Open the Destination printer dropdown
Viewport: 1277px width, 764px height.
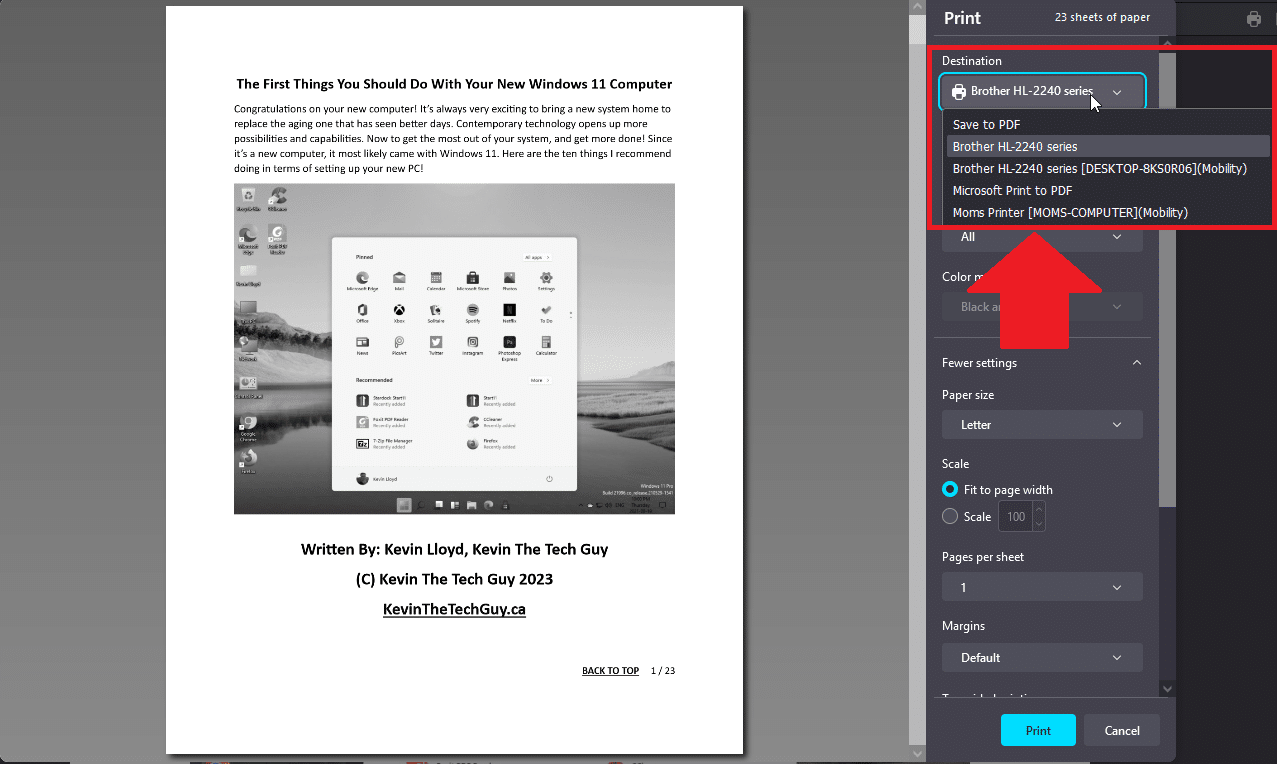[1042, 91]
